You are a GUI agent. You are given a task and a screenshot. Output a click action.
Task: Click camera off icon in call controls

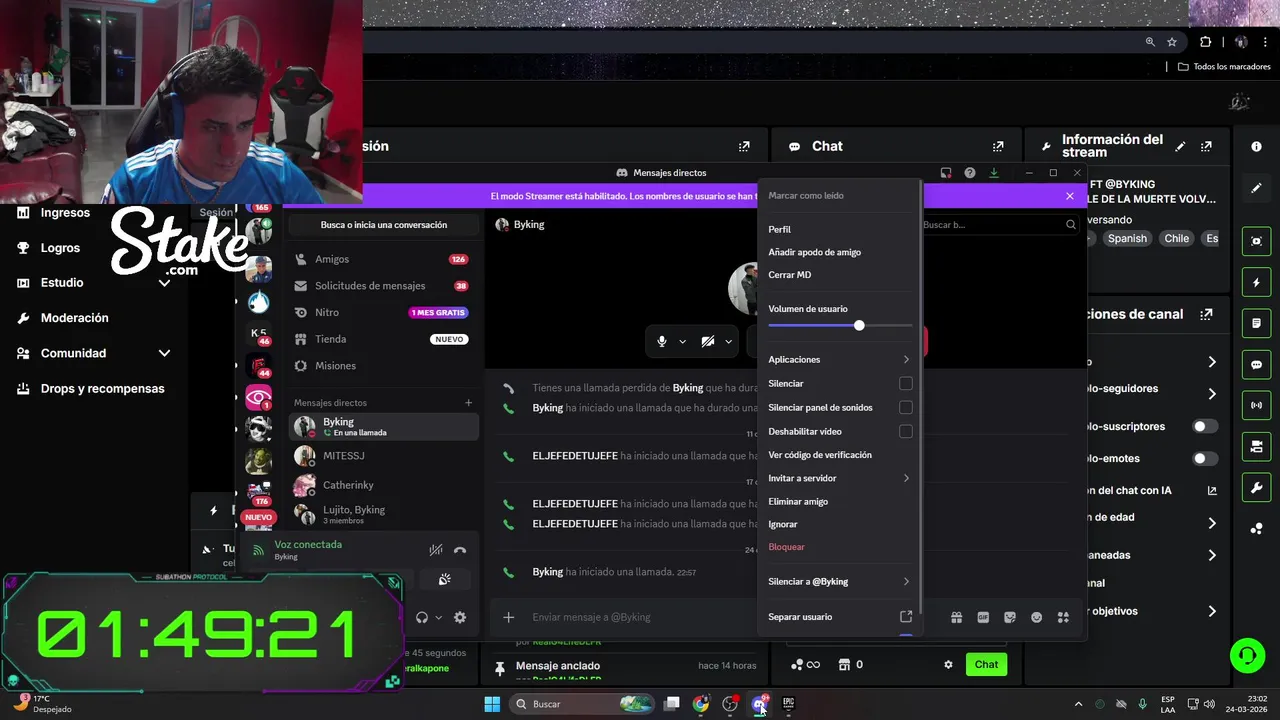tap(708, 341)
